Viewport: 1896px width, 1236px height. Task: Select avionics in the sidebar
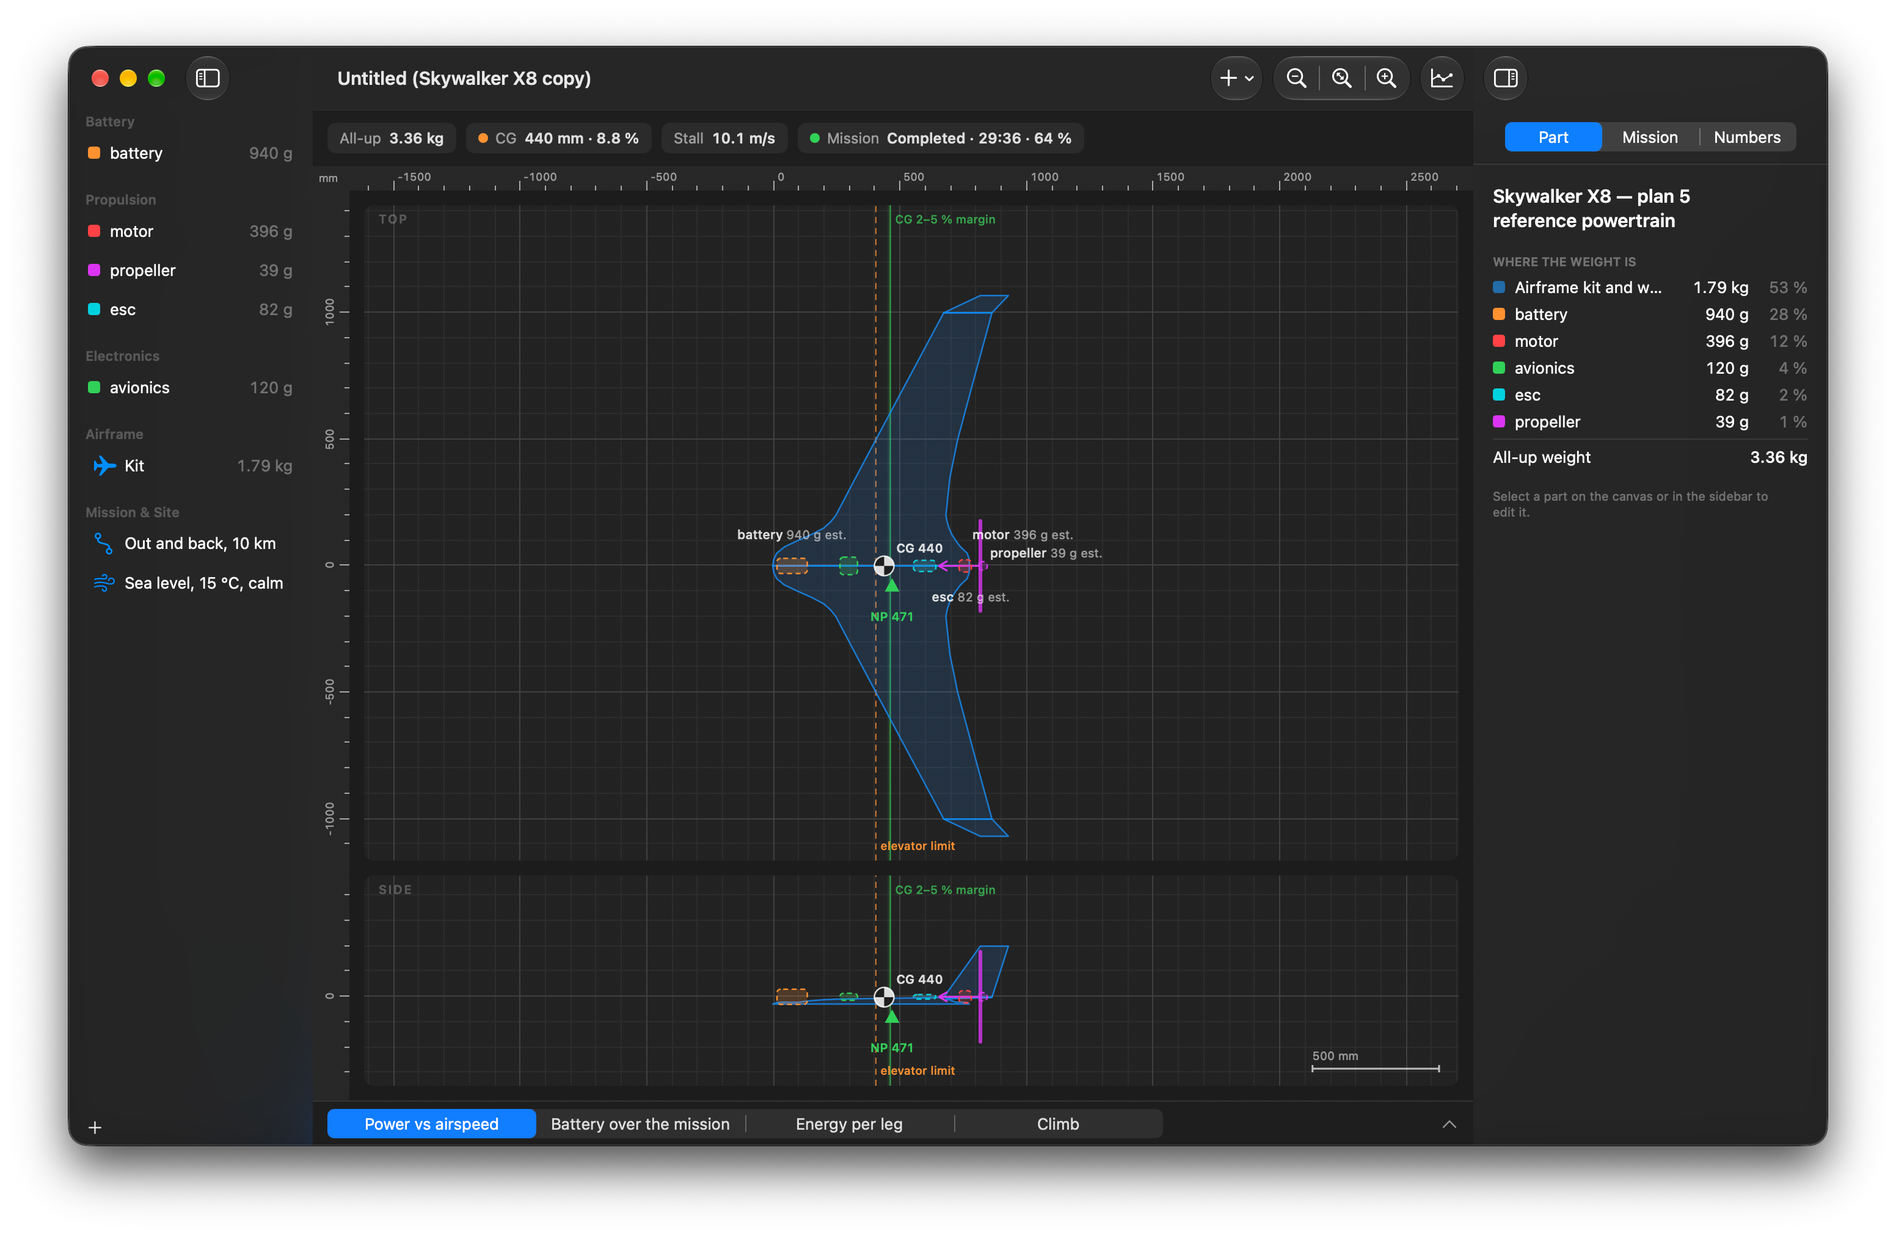(x=190, y=387)
